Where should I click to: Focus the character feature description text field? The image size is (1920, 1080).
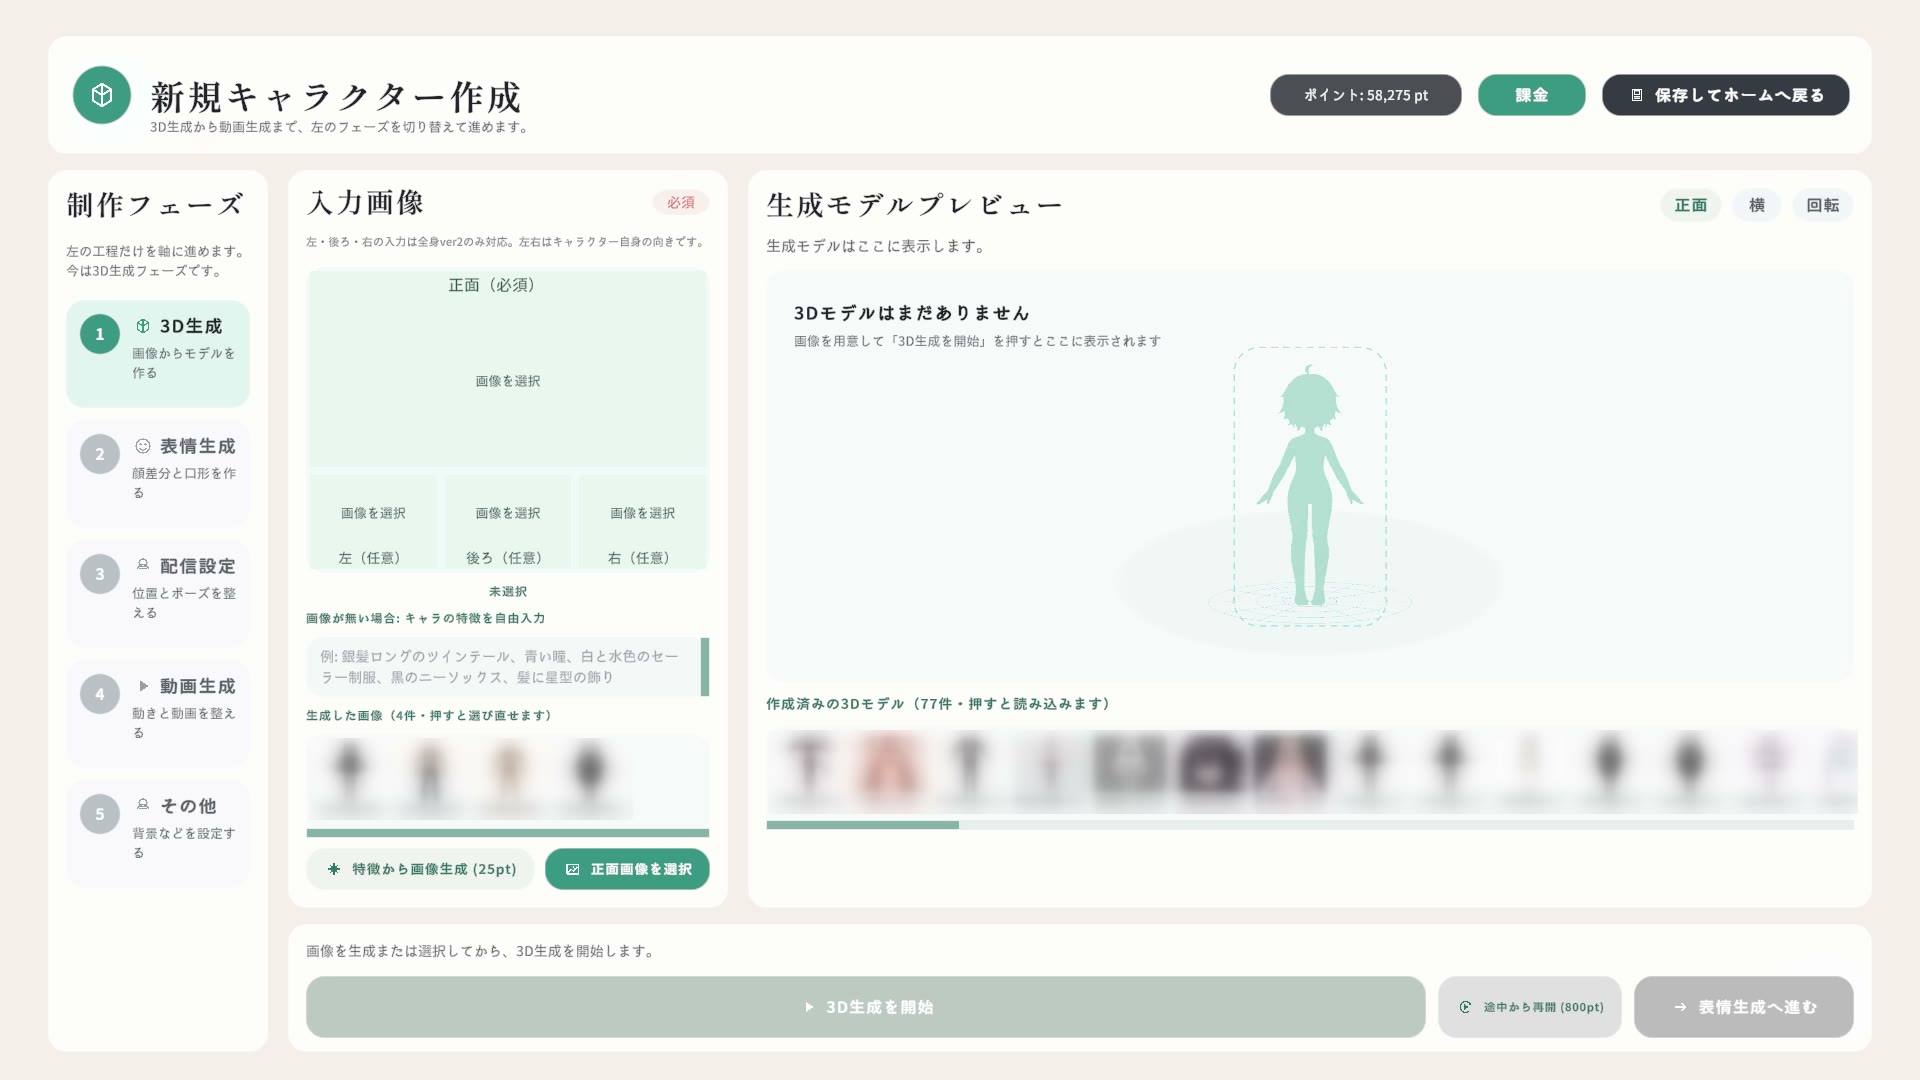(x=504, y=667)
